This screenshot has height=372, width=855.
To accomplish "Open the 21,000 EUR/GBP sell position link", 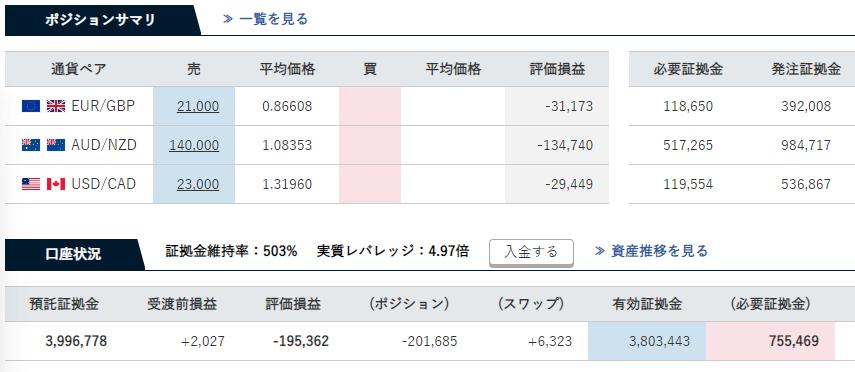I will click(x=198, y=106).
